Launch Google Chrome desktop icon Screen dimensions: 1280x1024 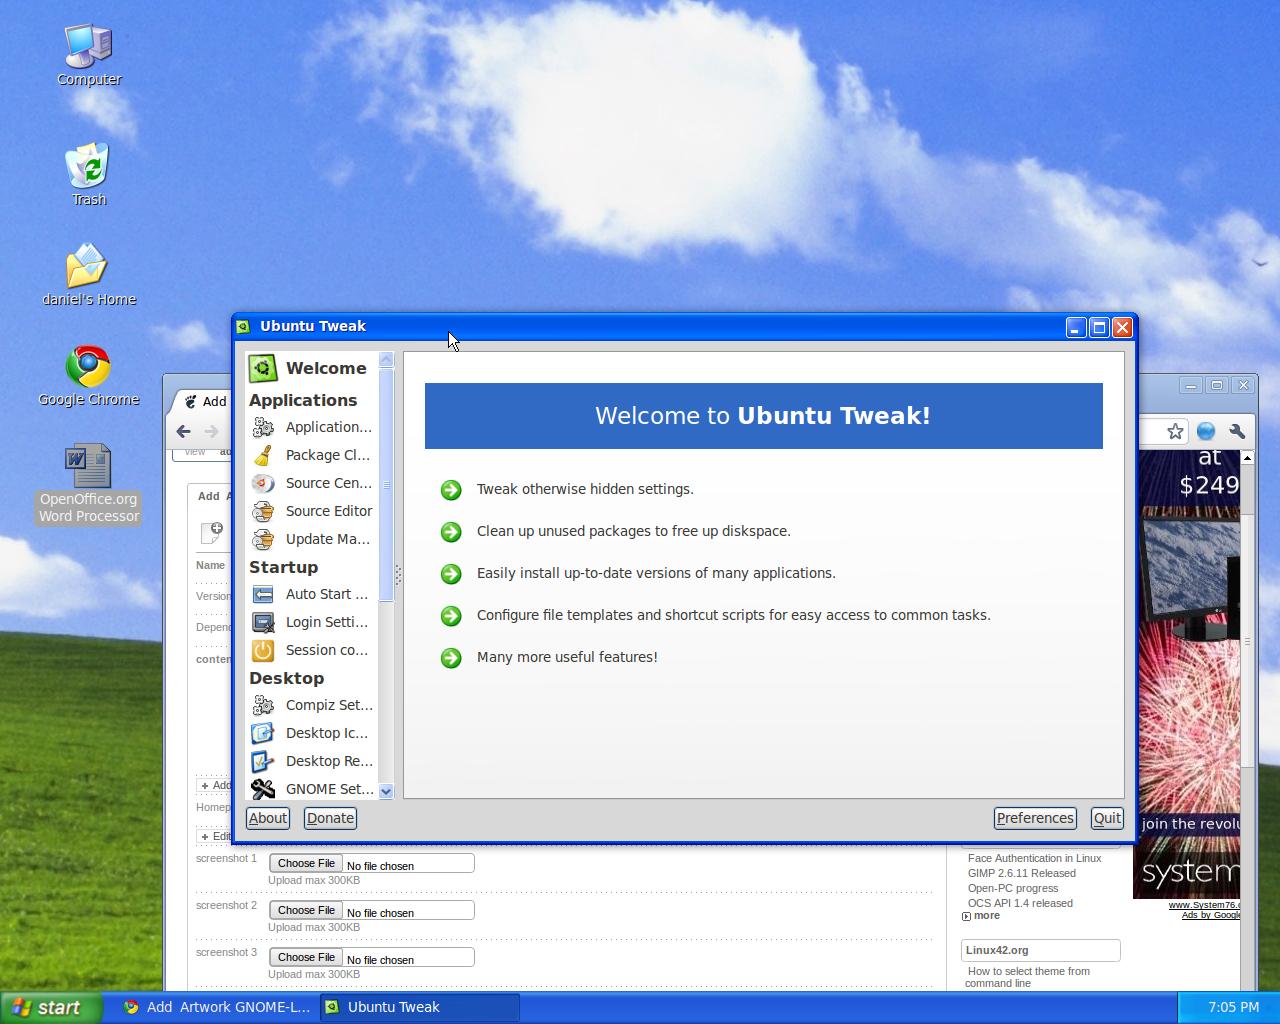pos(88,367)
